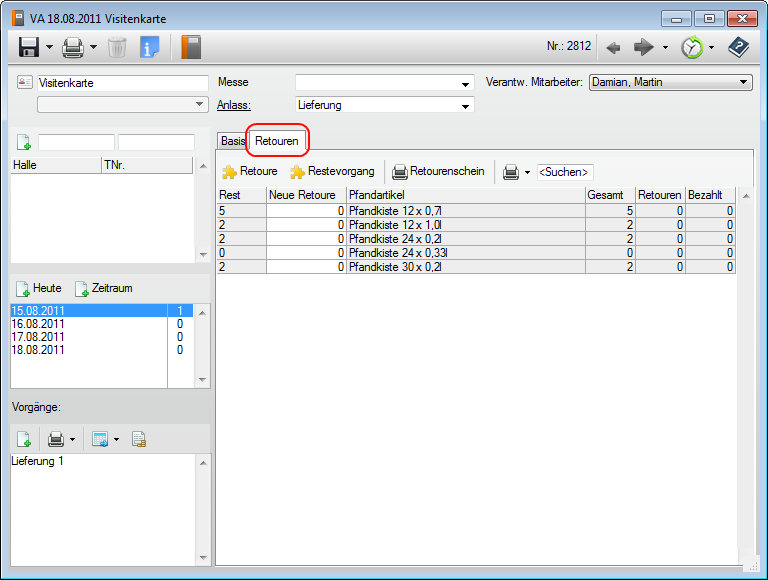The height and width of the screenshot is (580, 768).
Task: Click the blue Info icon
Action: [150, 47]
